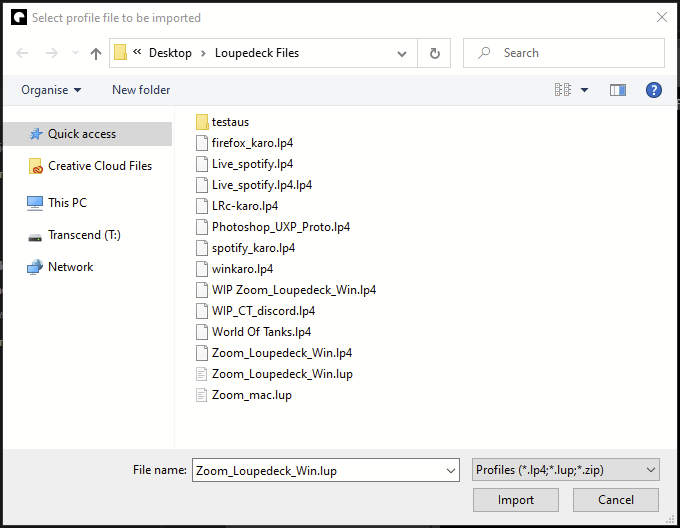Screen dimensions: 680x528
Task: Click the Up one level arrow
Action: [96, 53]
